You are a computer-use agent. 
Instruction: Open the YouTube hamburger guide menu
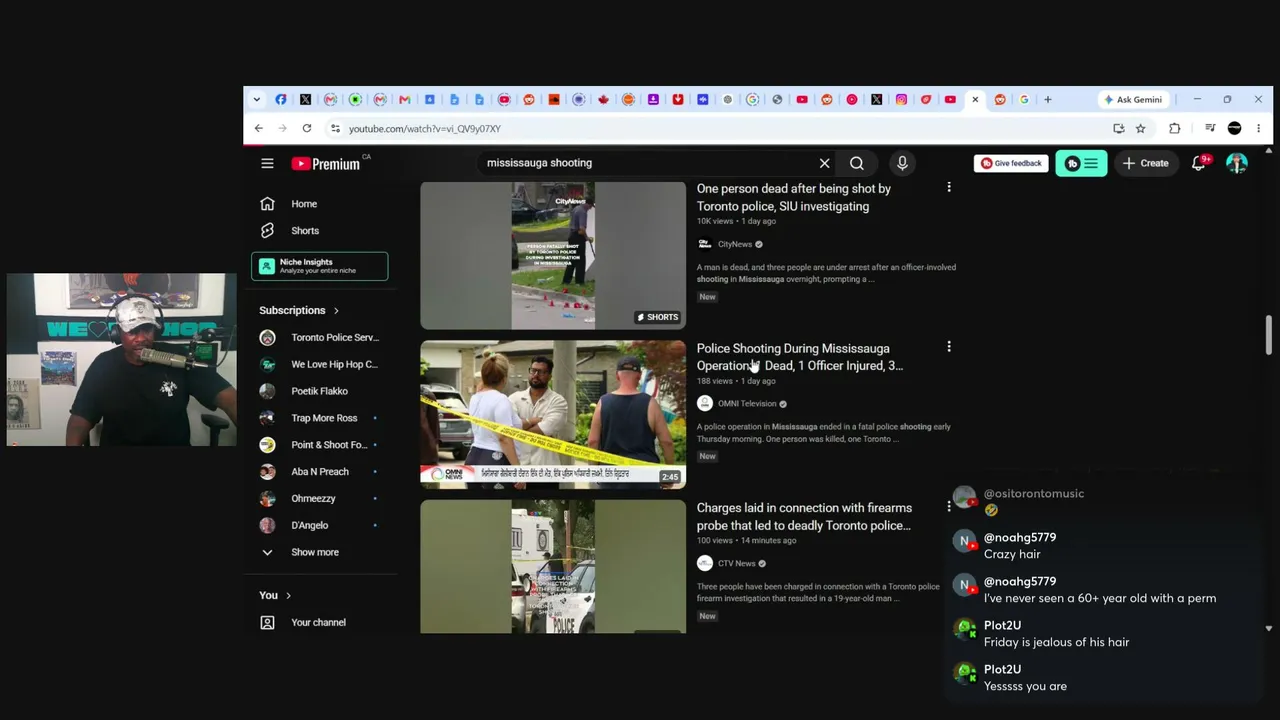[x=267, y=163]
